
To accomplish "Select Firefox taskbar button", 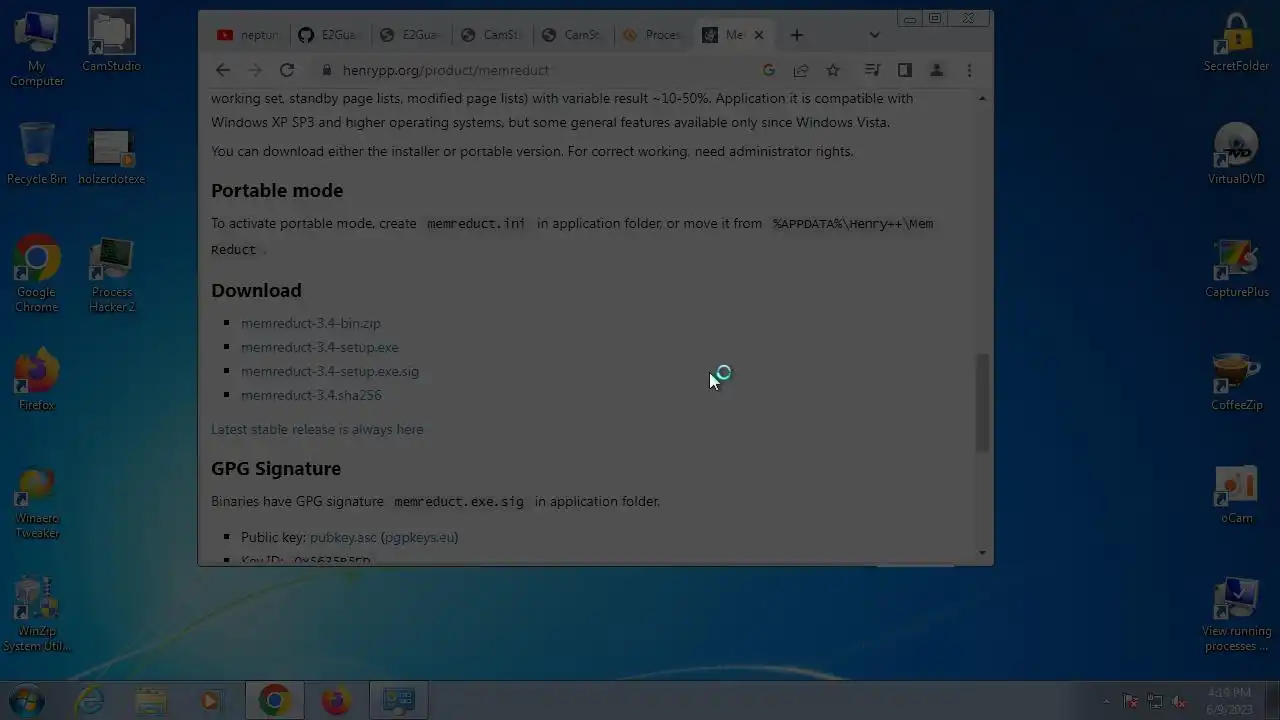I will [x=336, y=701].
